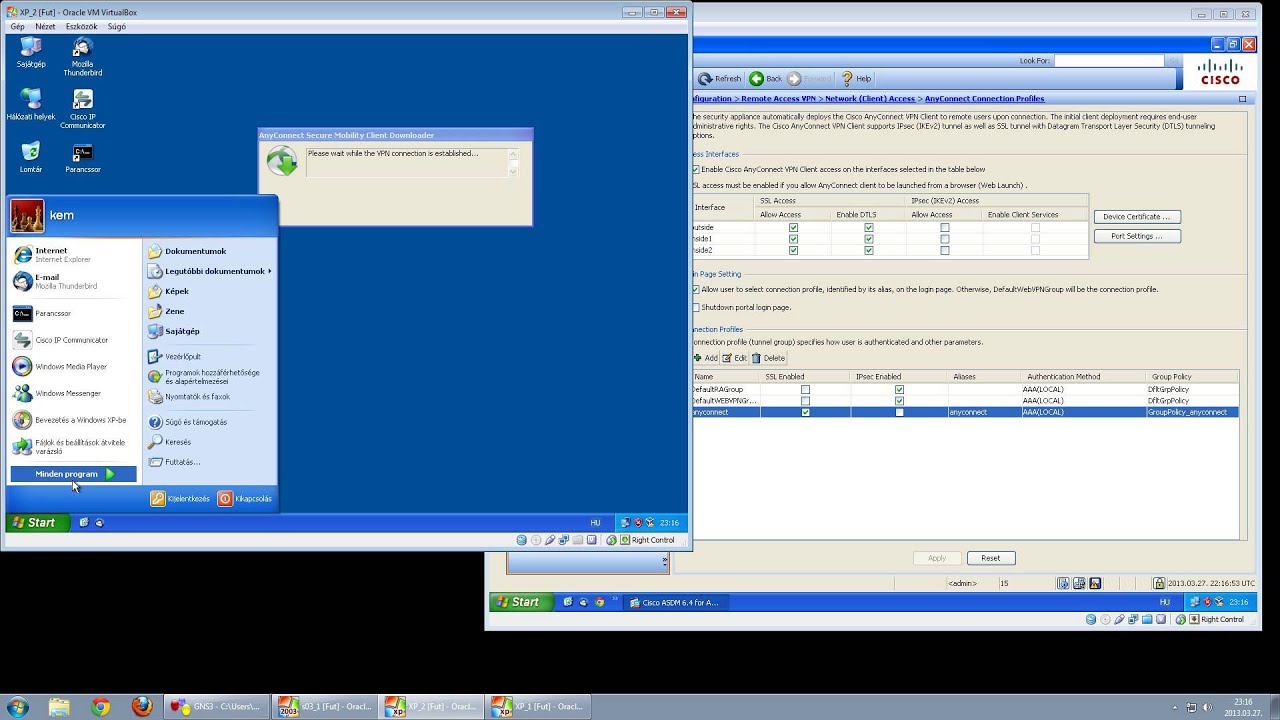Open Súgó és támogatás help entry
Viewport: 1280px width, 720px height.
[196, 422]
